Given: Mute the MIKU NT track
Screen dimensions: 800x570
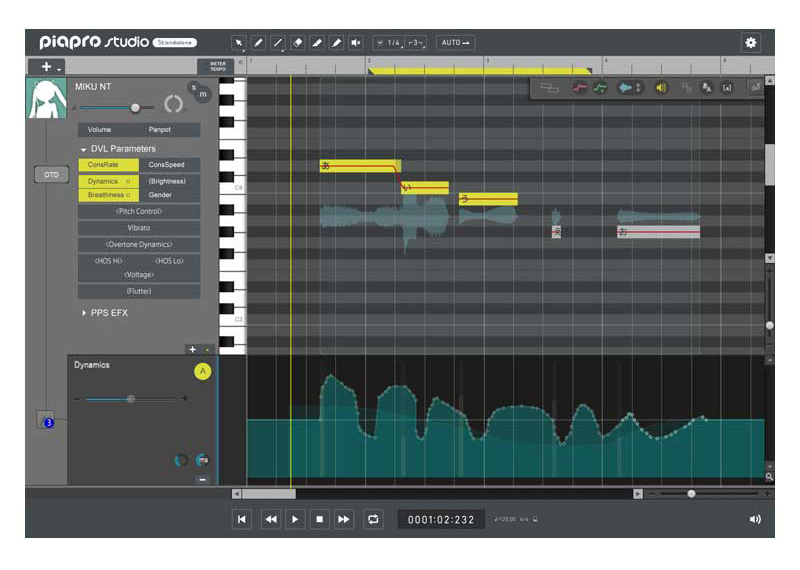Looking at the screenshot, I should tap(203, 94).
